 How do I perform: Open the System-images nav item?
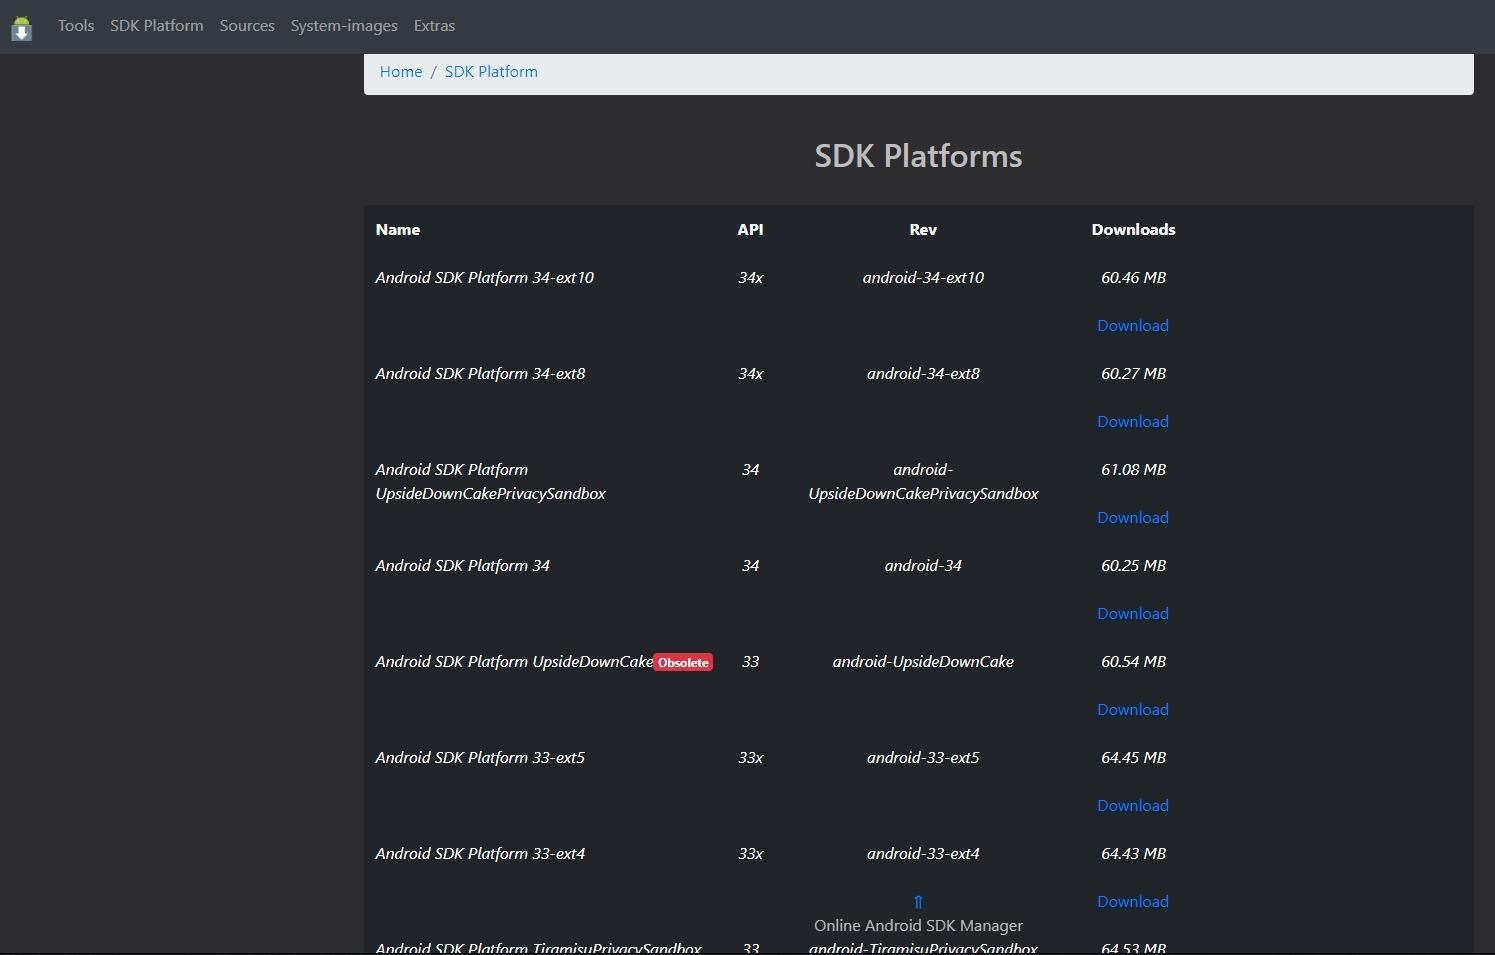point(344,26)
